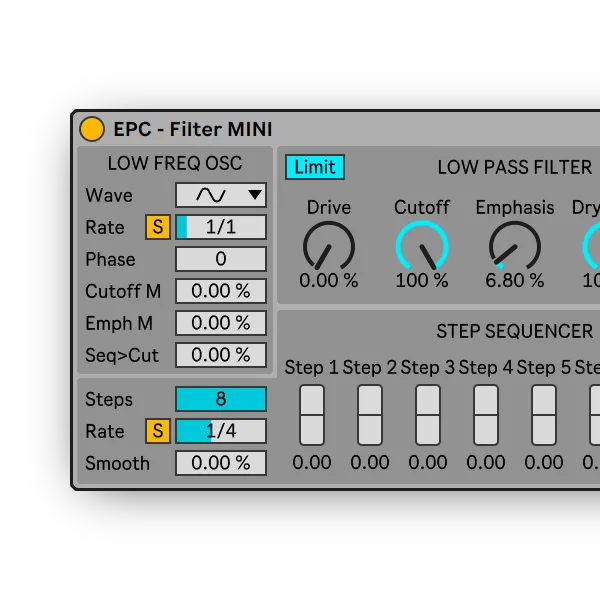Click the Step 4 value 0.00
This screenshot has width=600, height=600.
click(486, 462)
